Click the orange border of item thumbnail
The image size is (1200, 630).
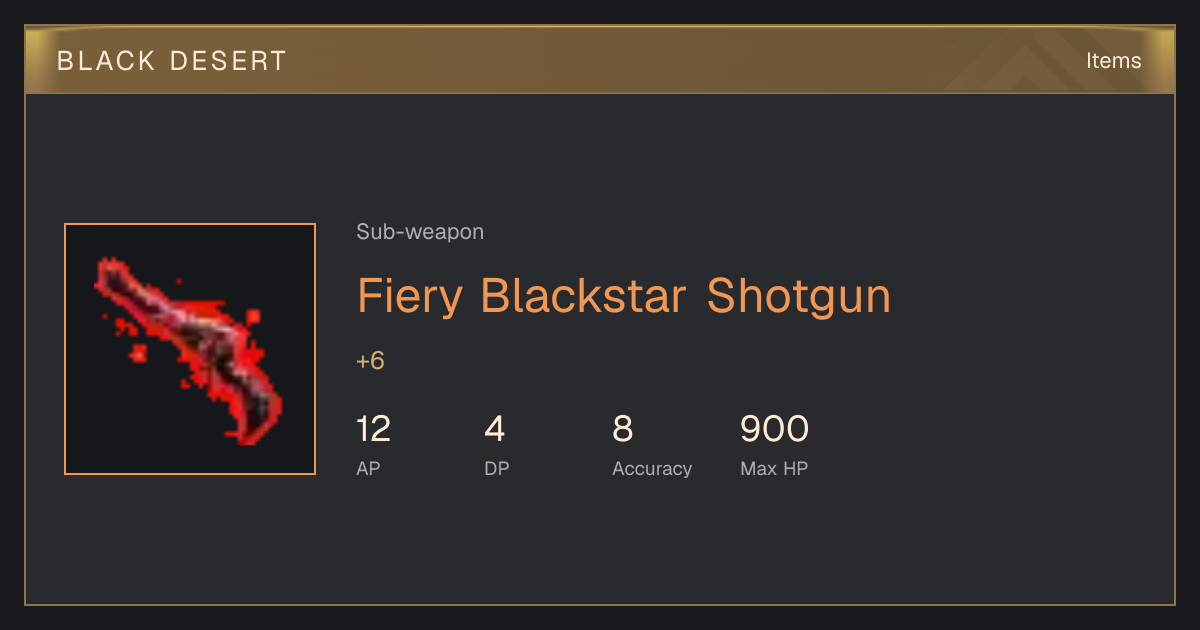point(190,224)
